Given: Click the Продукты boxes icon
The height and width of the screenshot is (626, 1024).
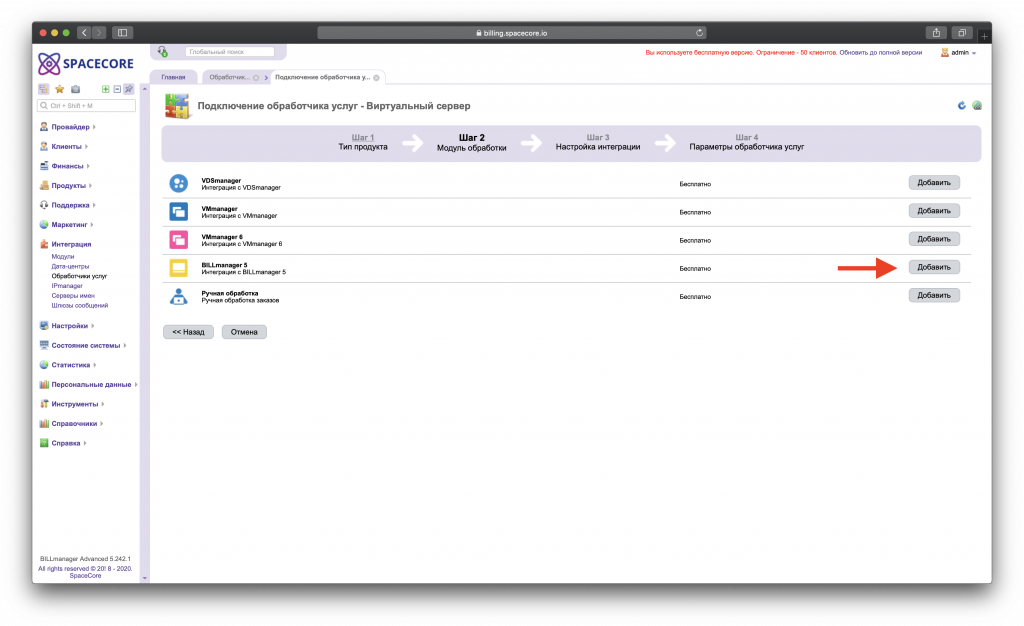Looking at the screenshot, I should 44,185.
